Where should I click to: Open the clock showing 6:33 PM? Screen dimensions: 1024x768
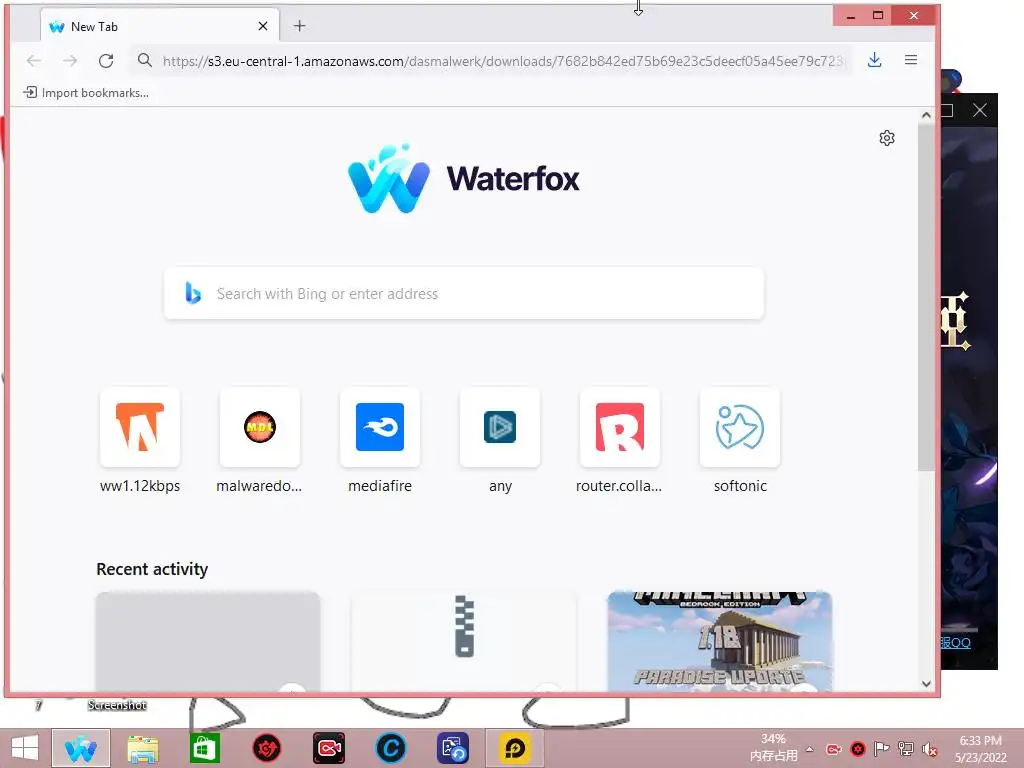(980, 749)
